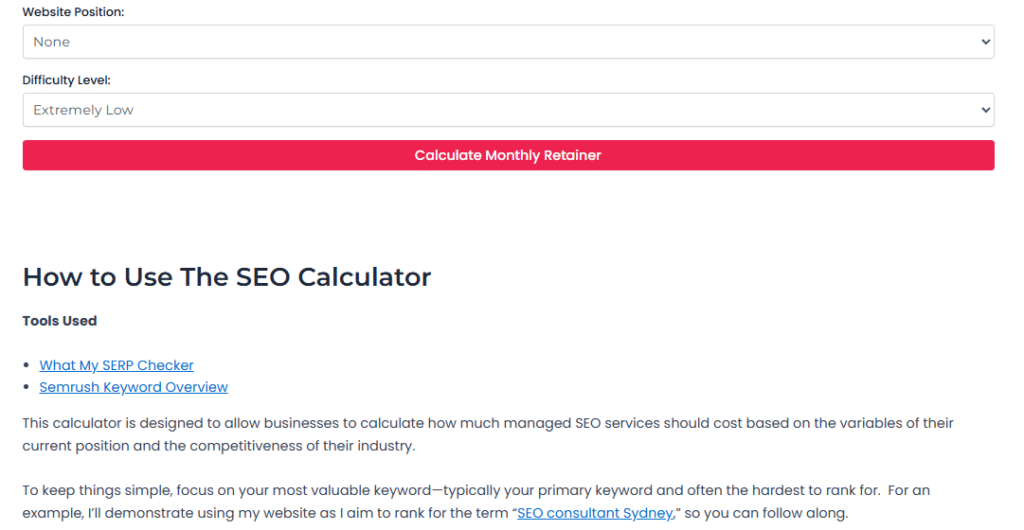Click the 'Extremely Low' difficulty value
This screenshot has width=1024, height=530.
click(83, 110)
